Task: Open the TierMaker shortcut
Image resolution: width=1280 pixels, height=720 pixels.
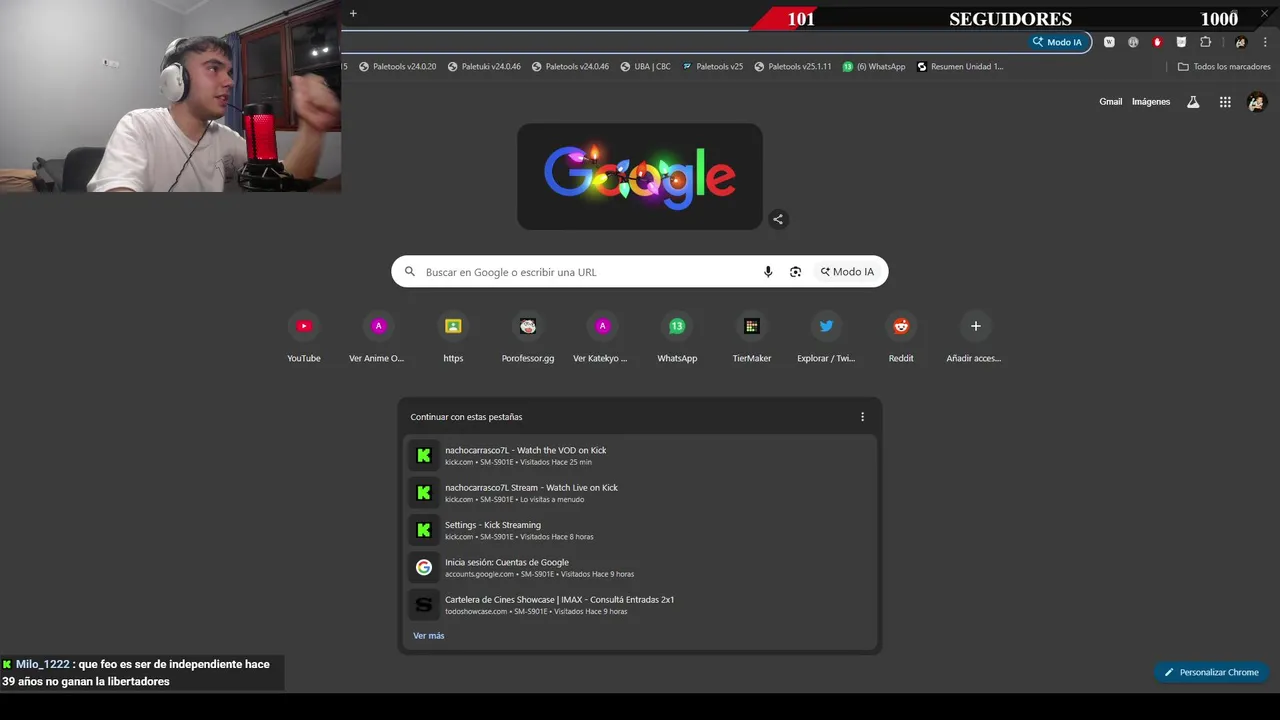Action: [x=752, y=339]
